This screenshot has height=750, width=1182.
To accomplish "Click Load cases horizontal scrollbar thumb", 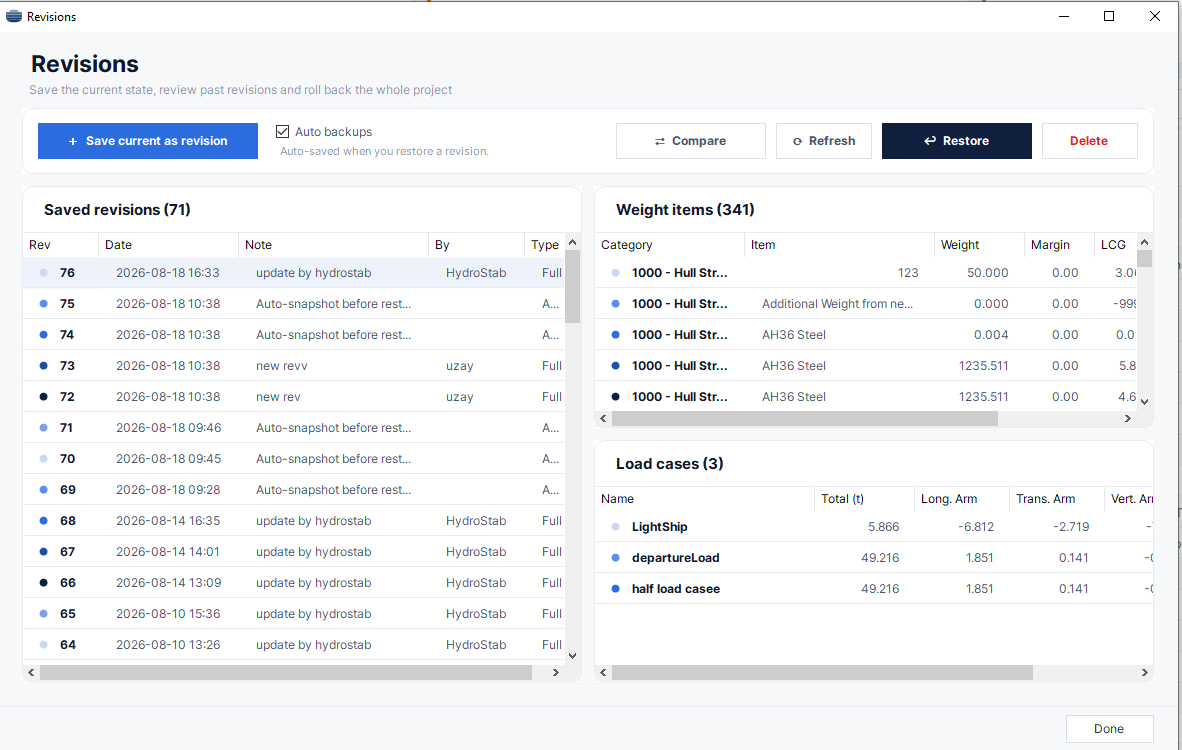I will pos(822,672).
